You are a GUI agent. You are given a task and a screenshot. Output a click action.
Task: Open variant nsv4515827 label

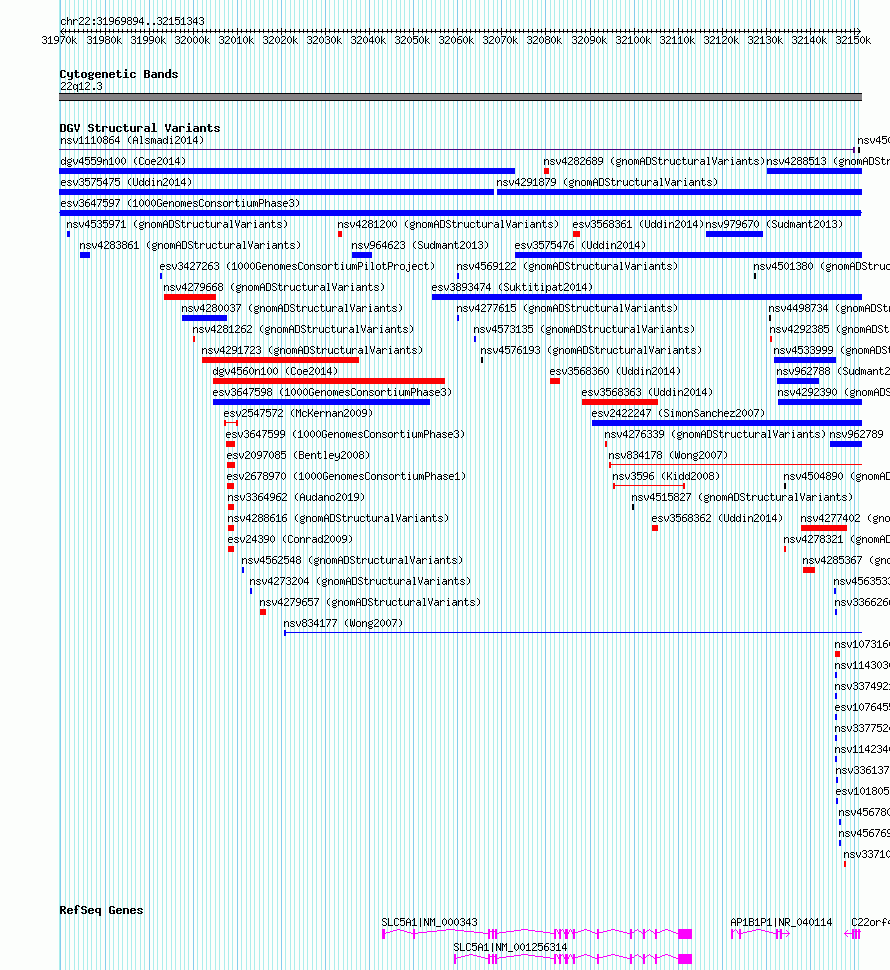point(742,498)
